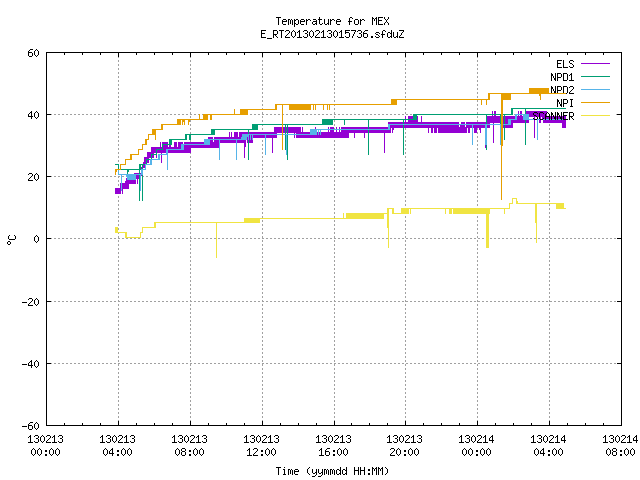Click the yellow SCANNER dip near 09:30
The width and height of the screenshot is (640, 480).
click(x=216, y=241)
